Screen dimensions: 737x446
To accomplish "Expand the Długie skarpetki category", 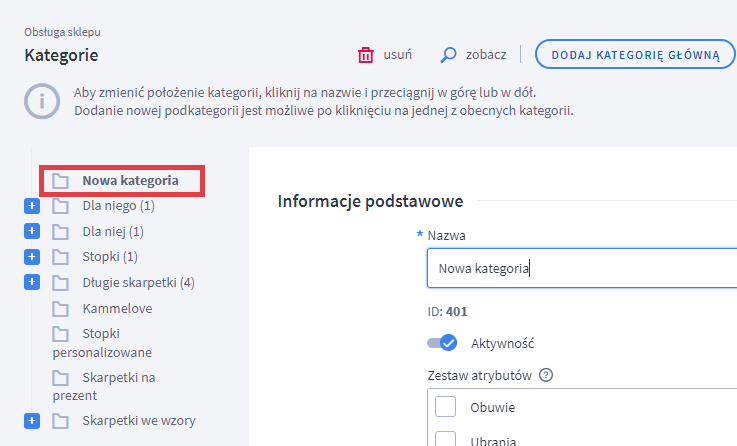I will point(32,282).
